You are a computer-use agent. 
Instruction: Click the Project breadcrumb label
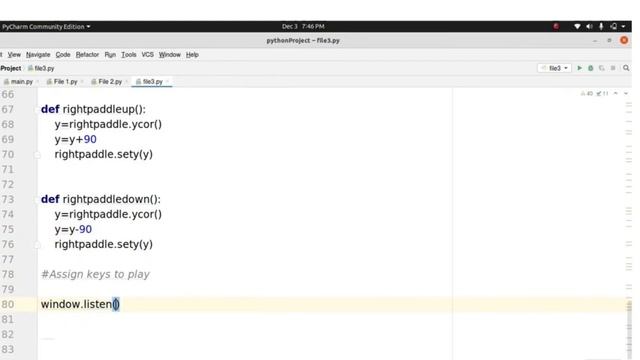pyautogui.click(x=11, y=68)
